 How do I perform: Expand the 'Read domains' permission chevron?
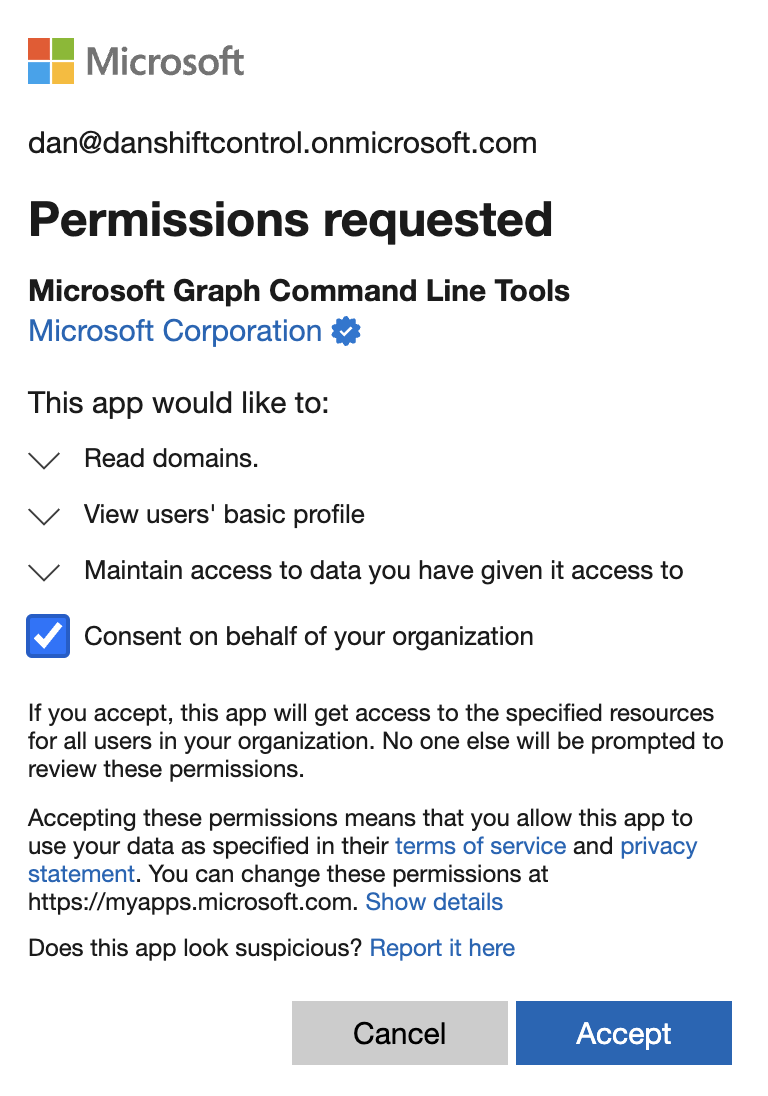[44, 459]
